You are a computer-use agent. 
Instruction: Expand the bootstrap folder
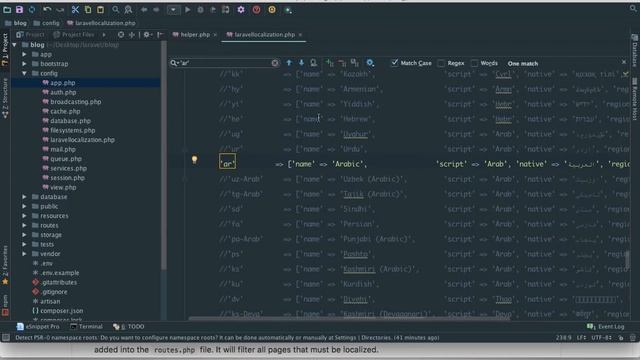tap(24, 64)
